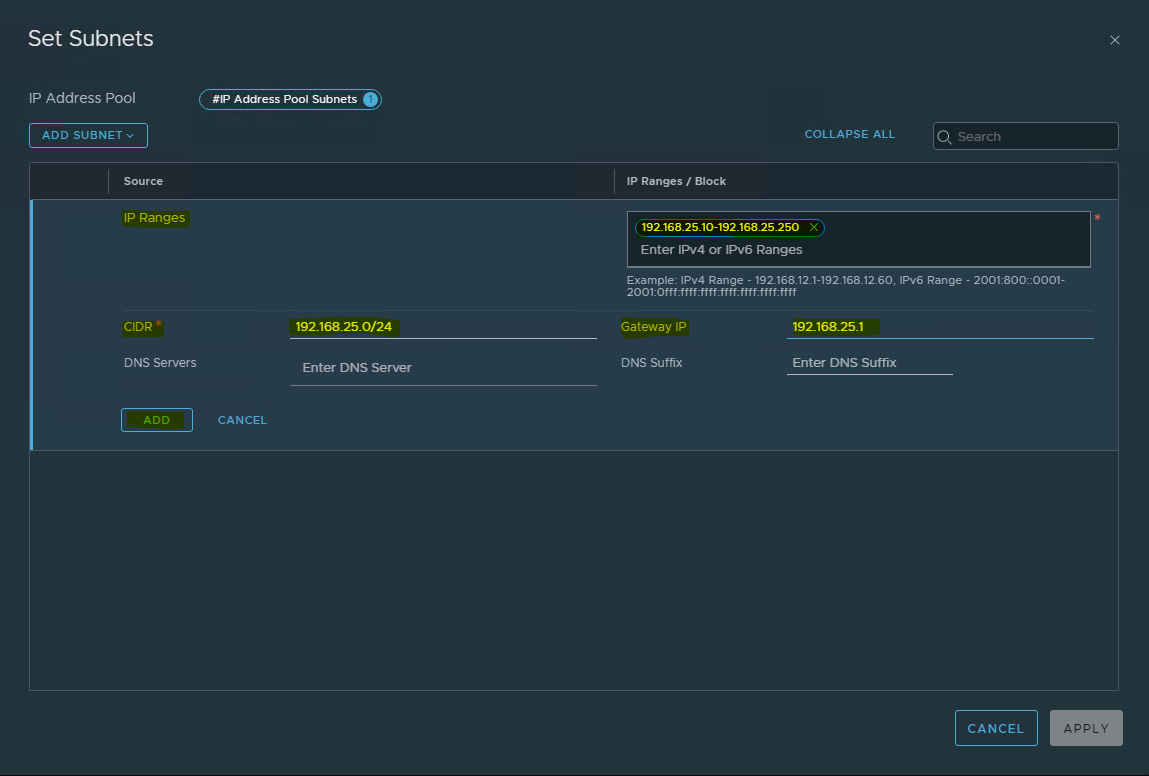Click the IP Address Pool label

(82, 98)
